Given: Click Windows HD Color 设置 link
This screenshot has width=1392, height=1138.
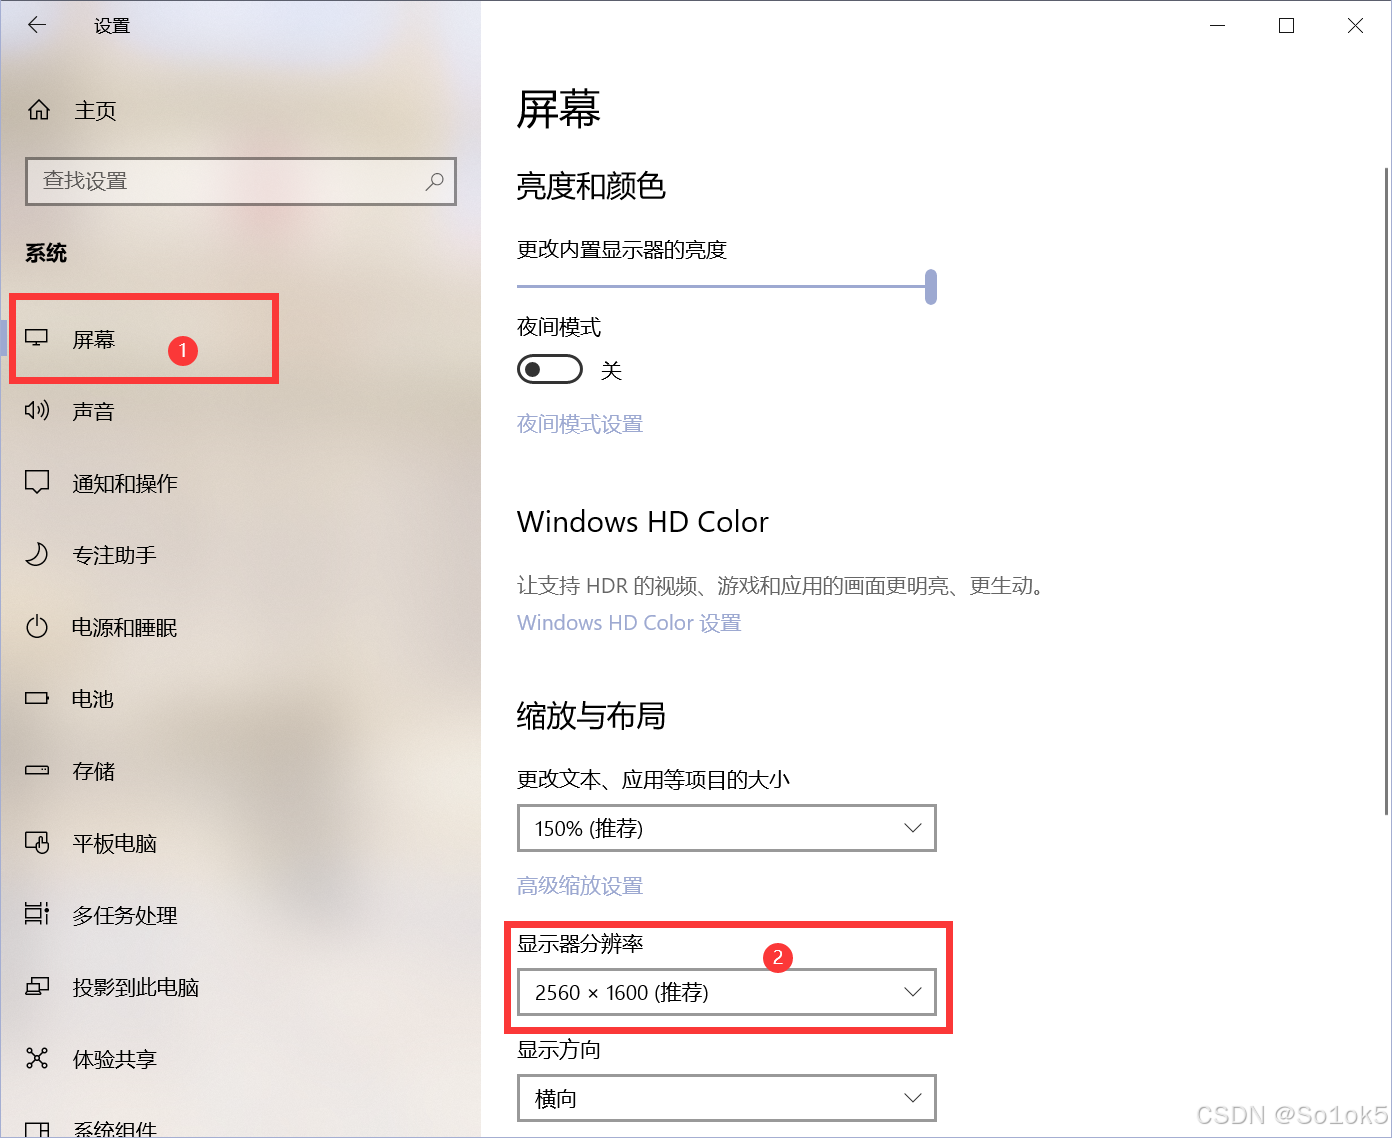Looking at the screenshot, I should pos(629,623).
